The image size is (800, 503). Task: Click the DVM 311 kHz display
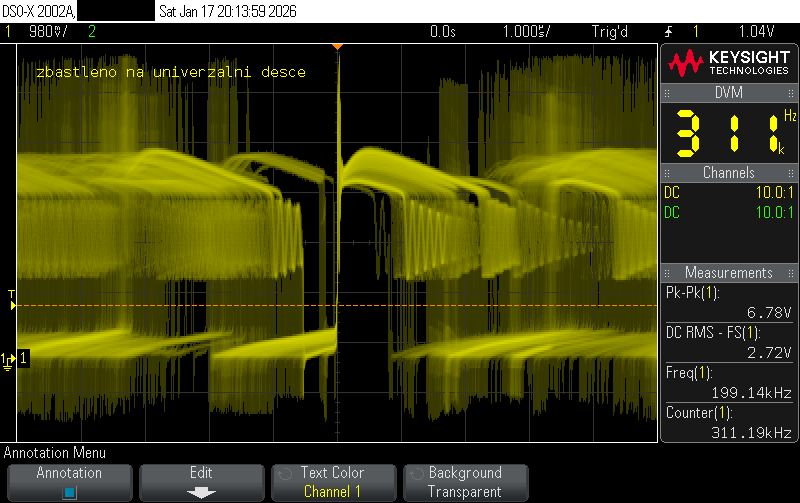(728, 133)
